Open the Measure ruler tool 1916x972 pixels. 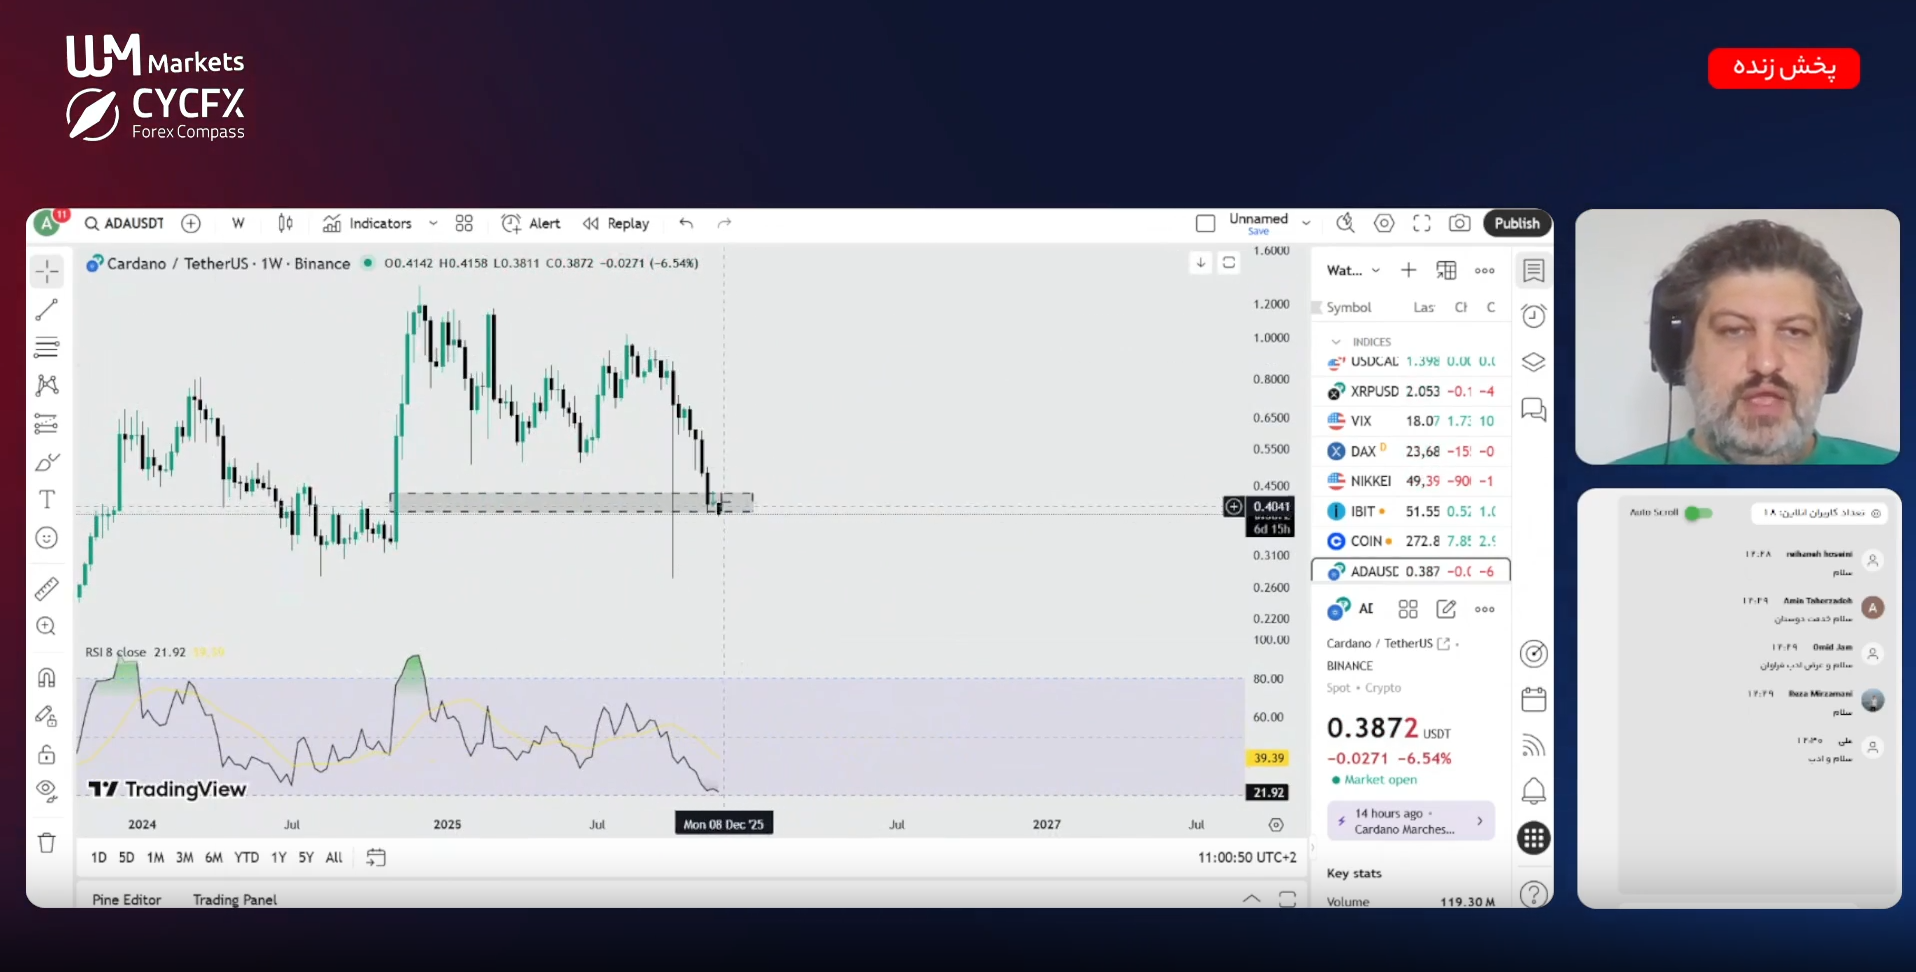[47, 589]
